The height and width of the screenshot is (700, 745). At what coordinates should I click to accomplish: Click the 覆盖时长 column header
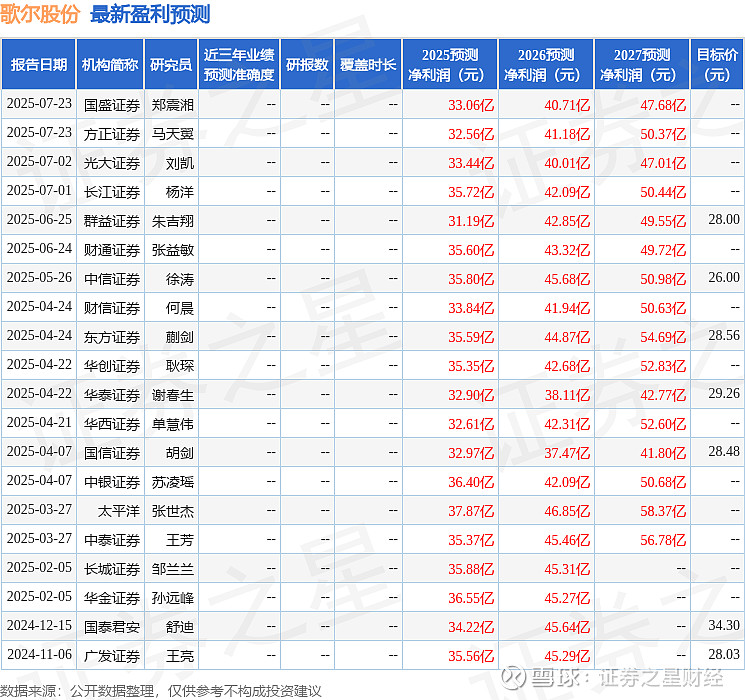tap(368, 64)
